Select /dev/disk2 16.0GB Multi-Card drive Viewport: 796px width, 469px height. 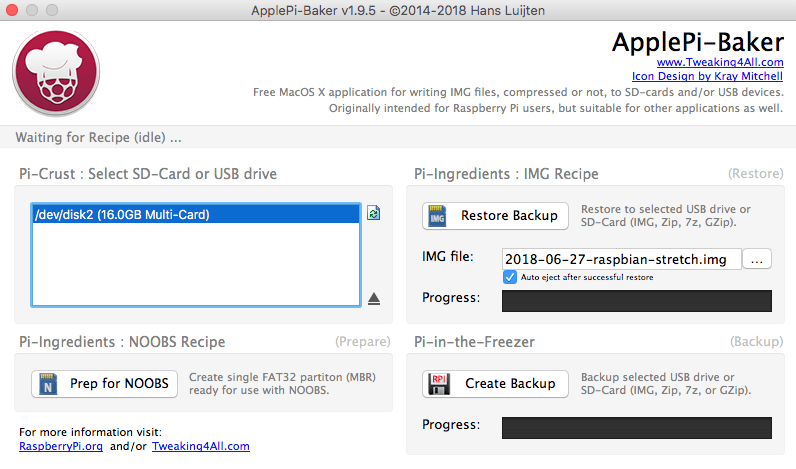(195, 214)
